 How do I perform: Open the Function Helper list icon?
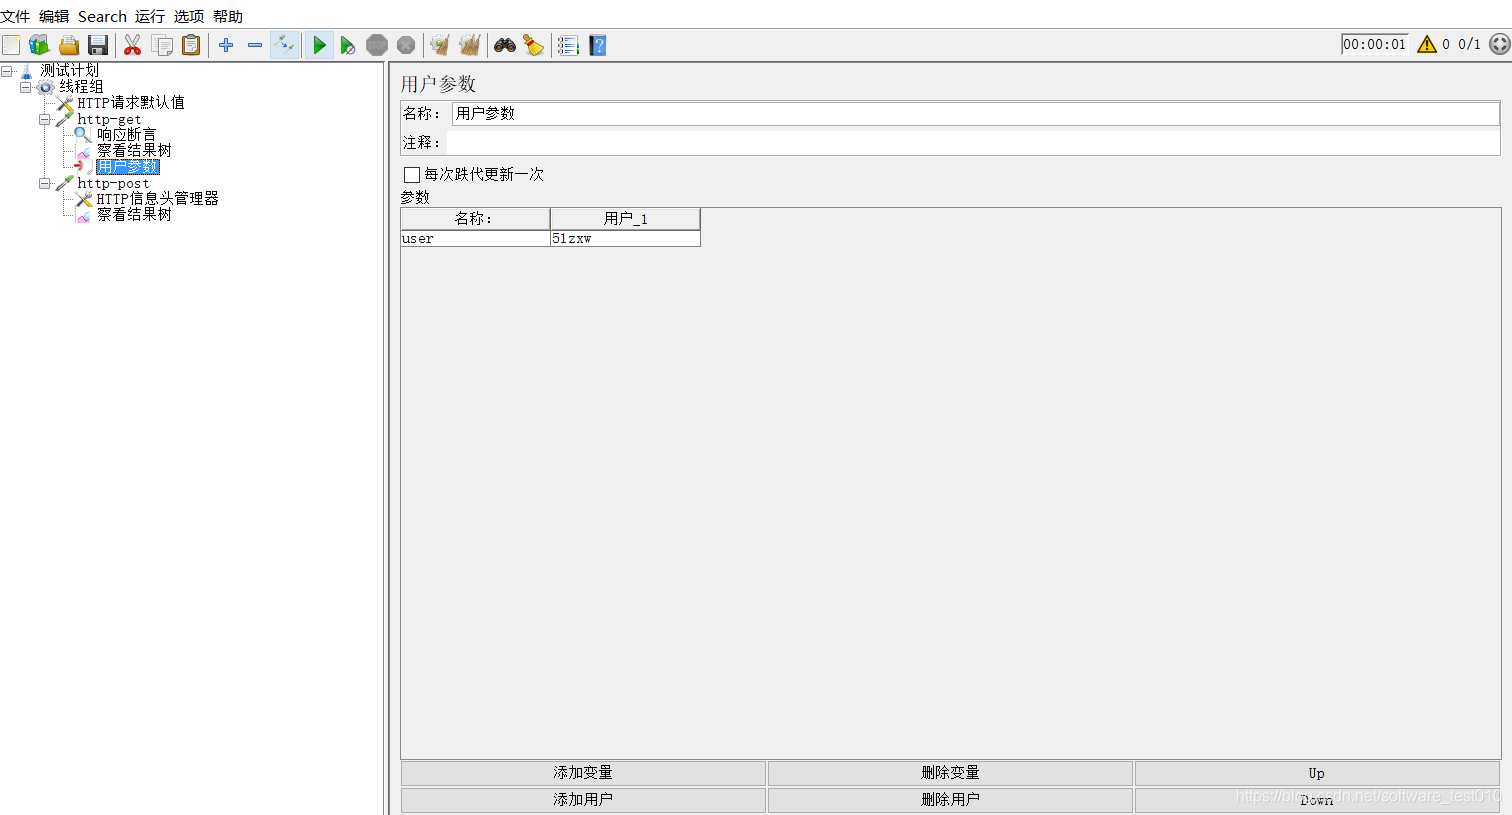[x=568, y=45]
